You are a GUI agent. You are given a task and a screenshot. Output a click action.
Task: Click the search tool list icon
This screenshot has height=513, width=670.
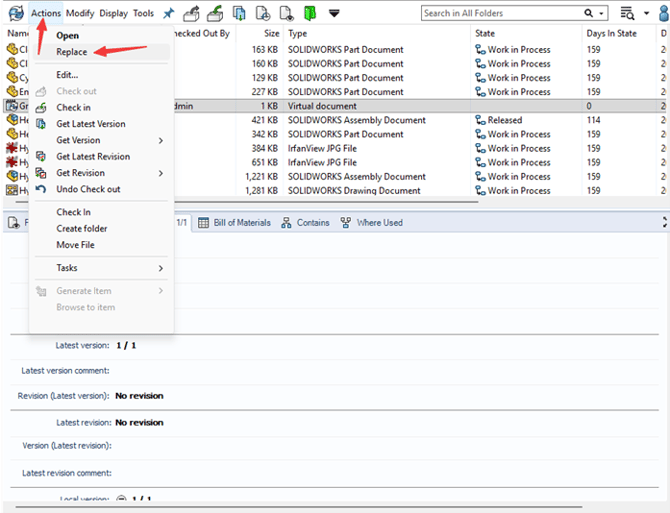[627, 13]
